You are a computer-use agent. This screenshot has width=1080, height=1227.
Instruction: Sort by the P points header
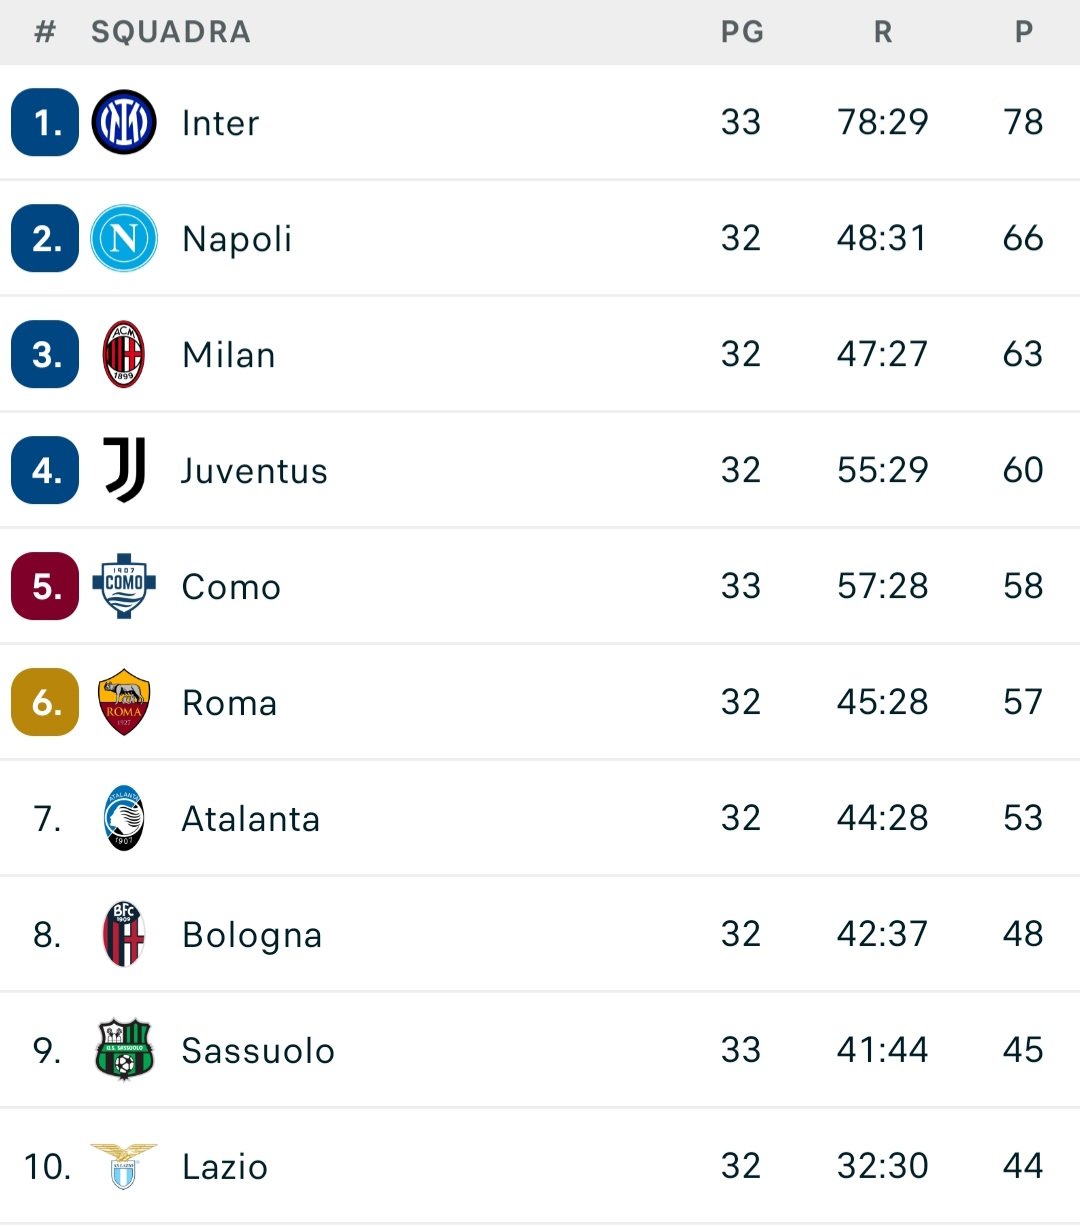coord(1023,32)
